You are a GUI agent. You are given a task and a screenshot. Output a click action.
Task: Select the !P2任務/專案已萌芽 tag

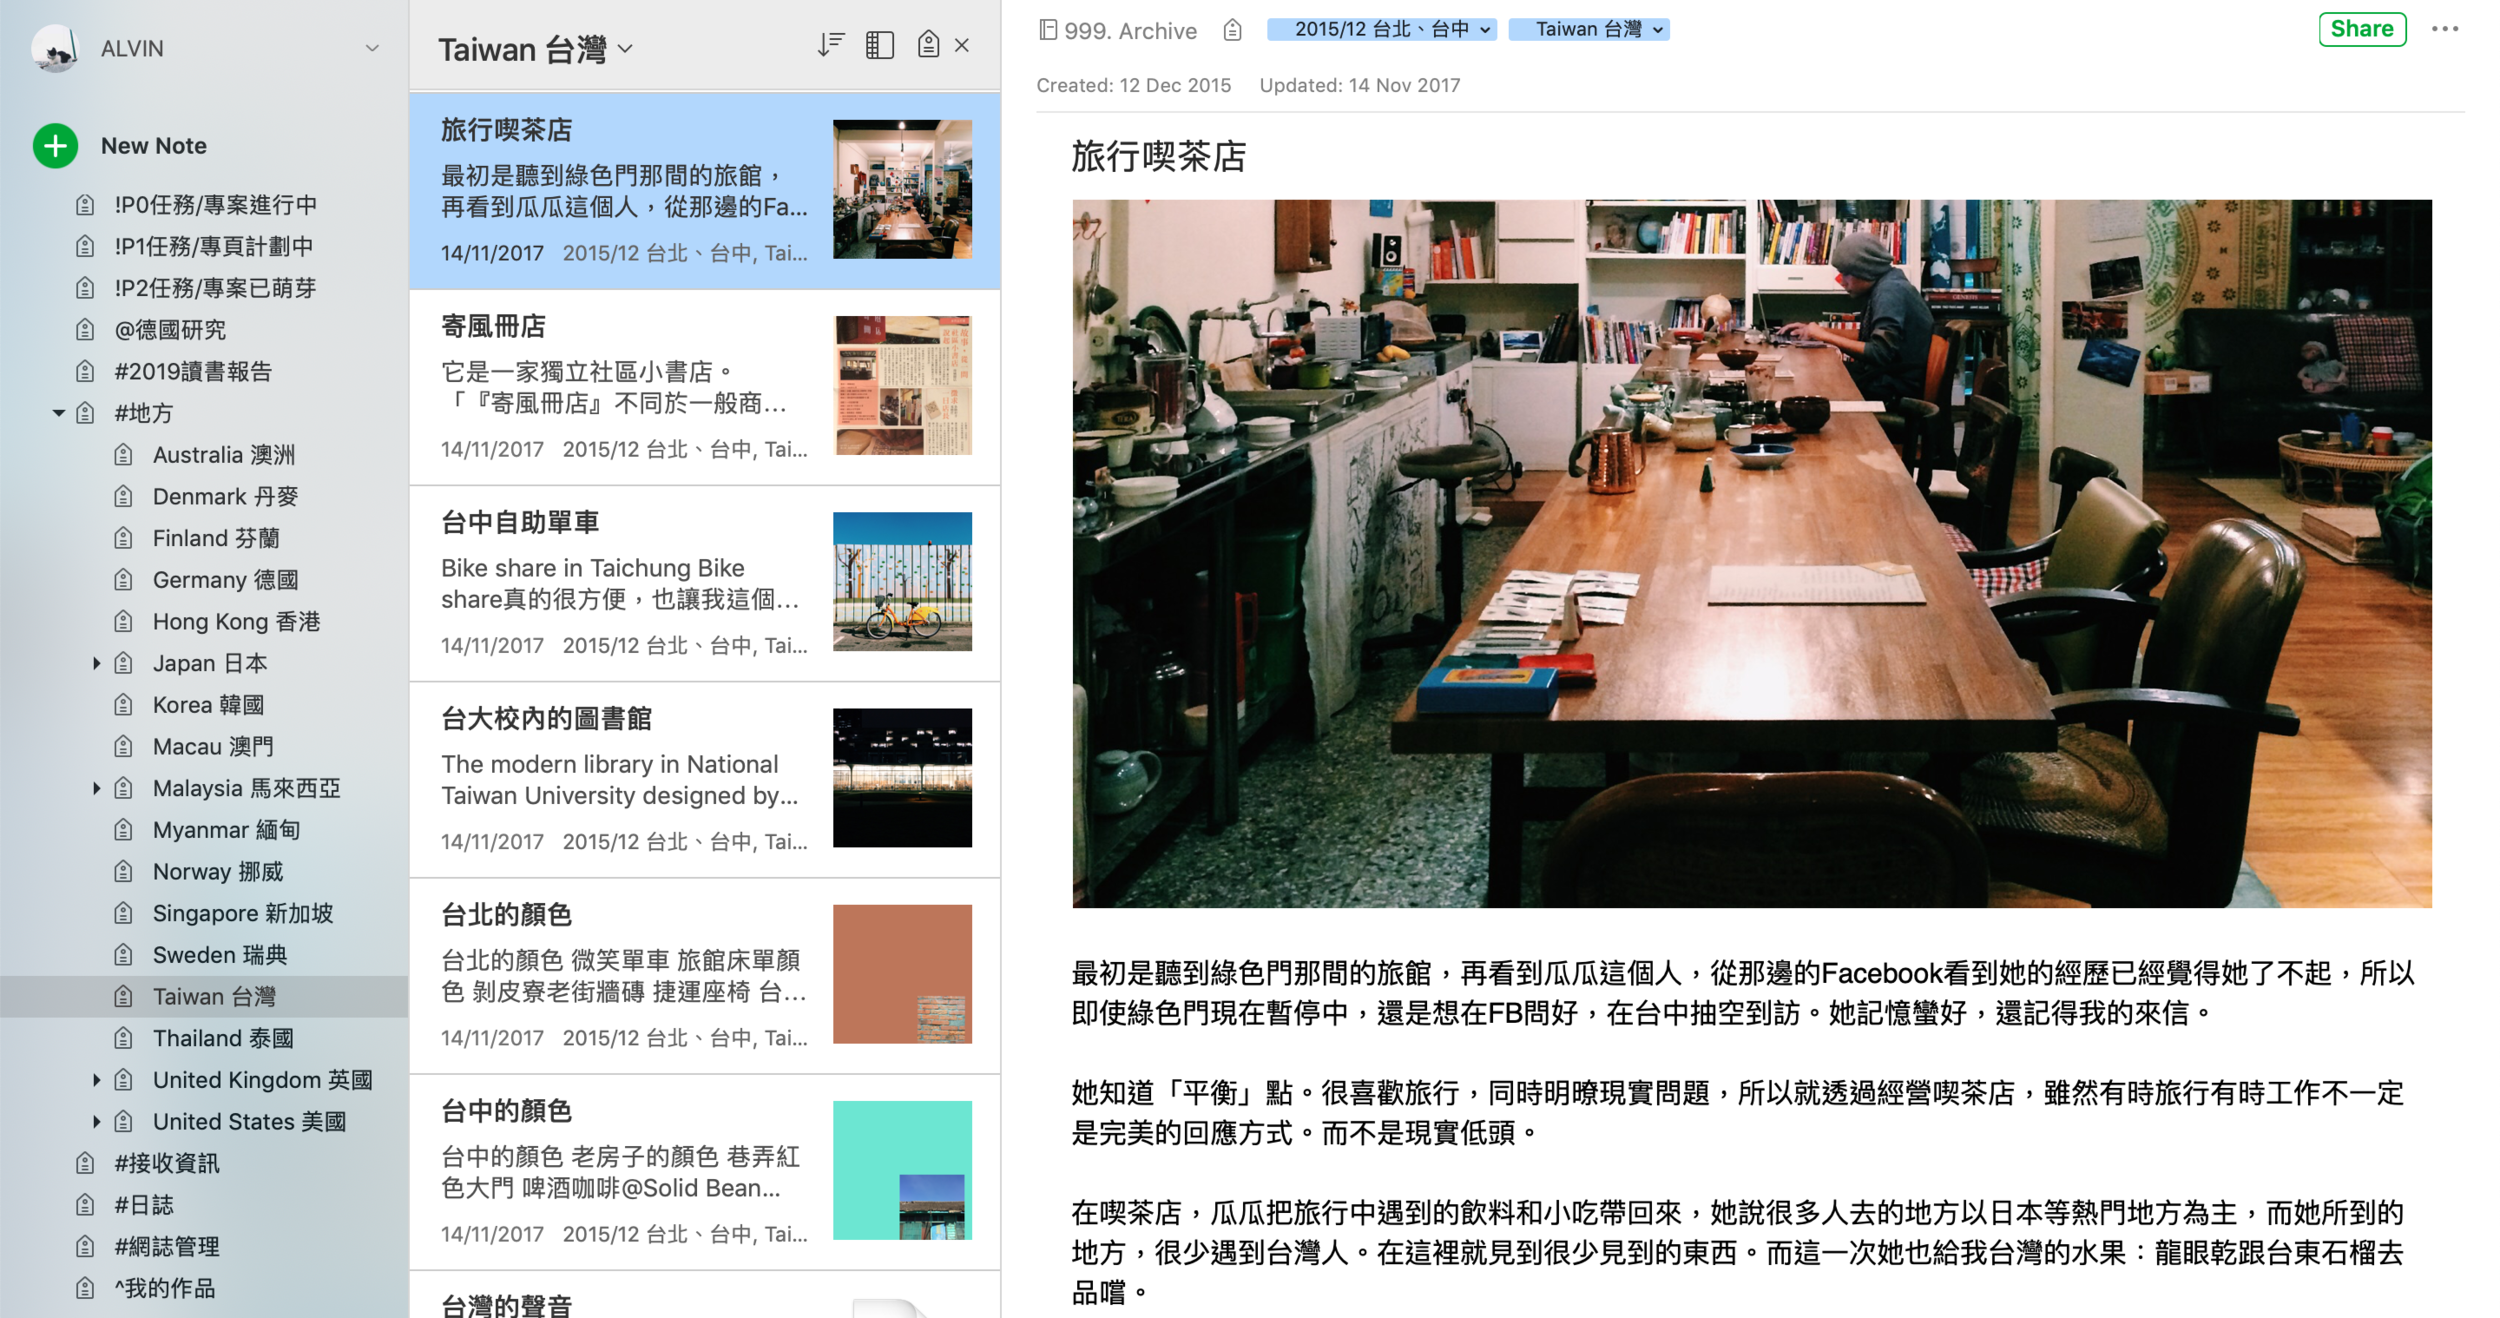(215, 288)
